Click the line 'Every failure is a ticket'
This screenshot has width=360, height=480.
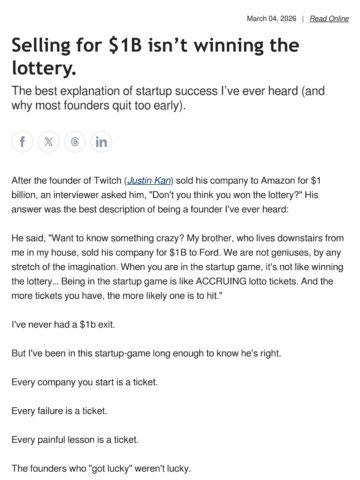59,411
